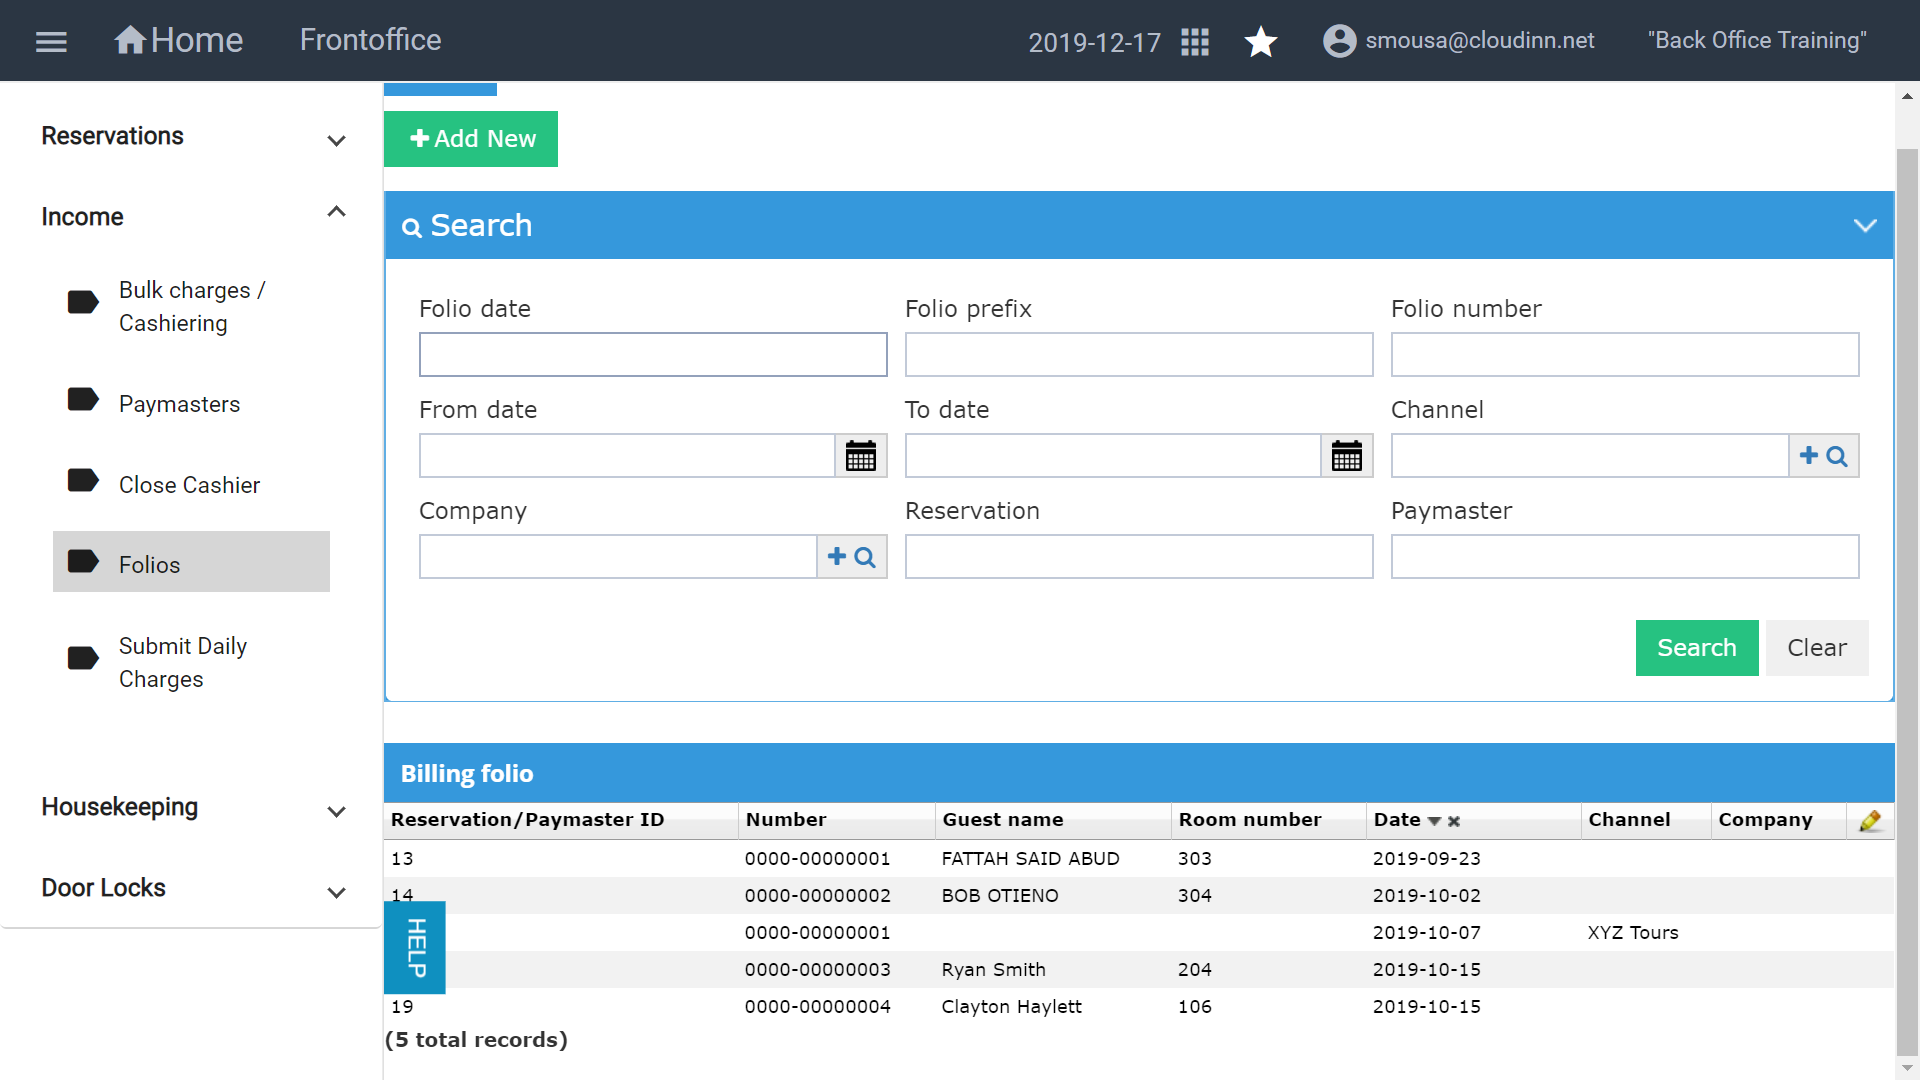Open the hamburger menu icon

pyautogui.click(x=51, y=41)
